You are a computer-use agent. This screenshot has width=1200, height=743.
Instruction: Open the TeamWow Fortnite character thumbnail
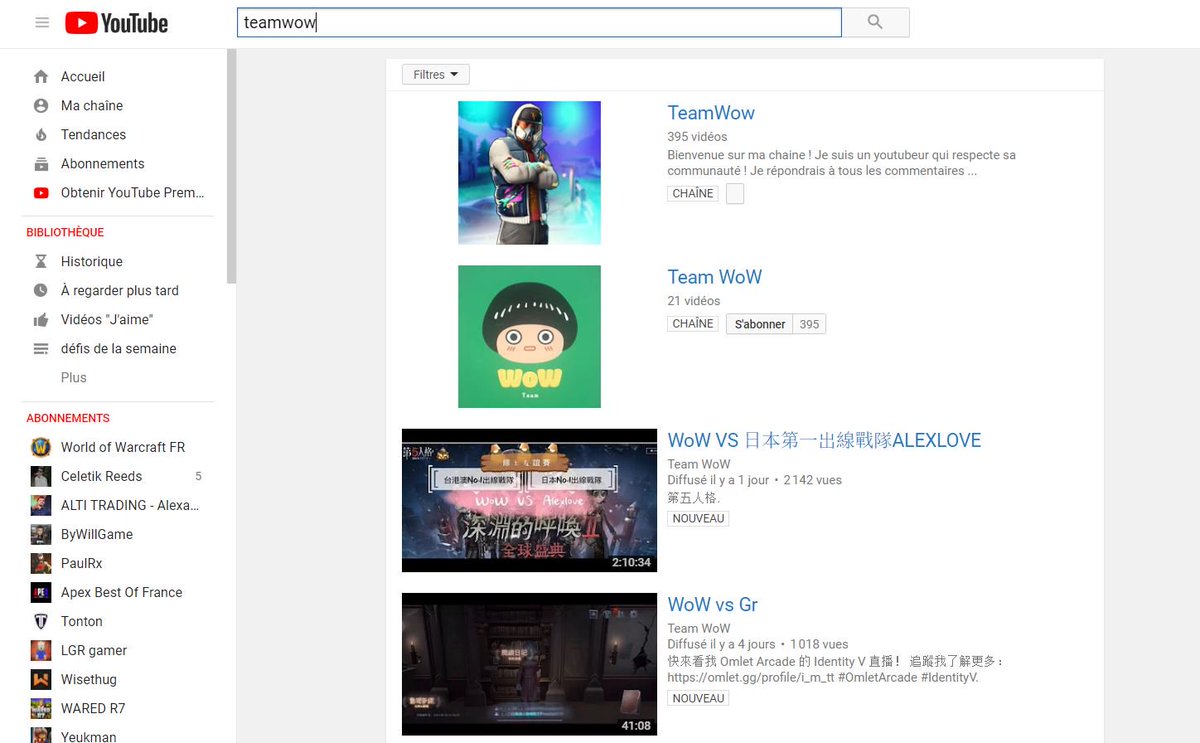(x=529, y=172)
